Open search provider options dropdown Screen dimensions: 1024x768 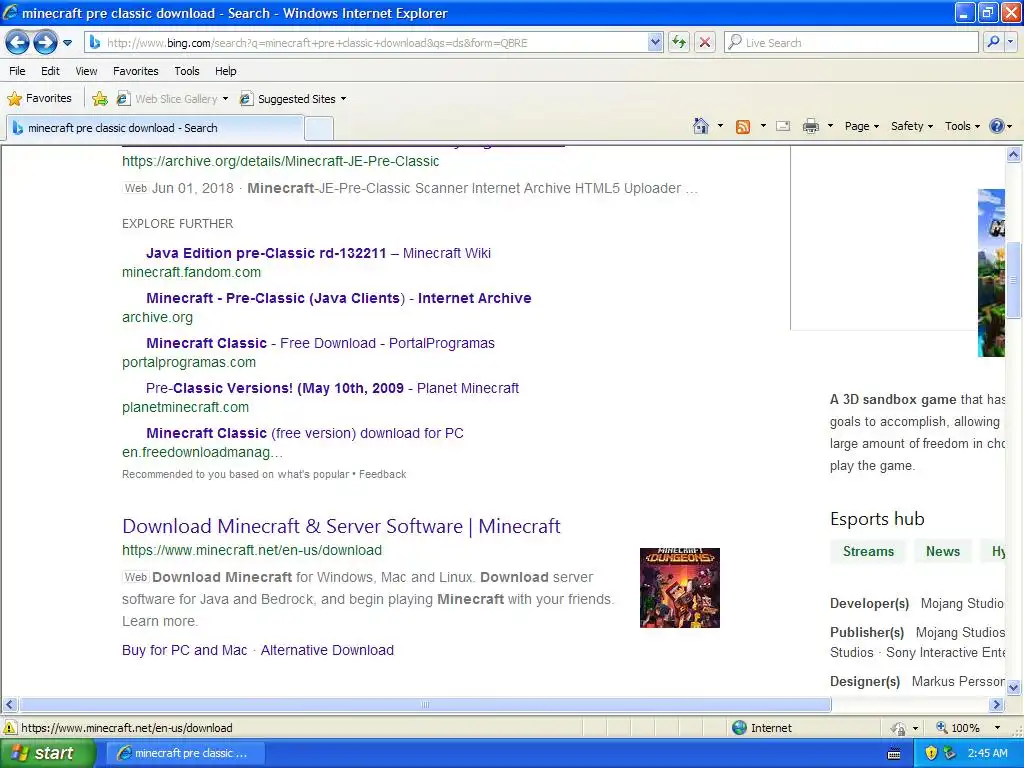[x=1010, y=42]
